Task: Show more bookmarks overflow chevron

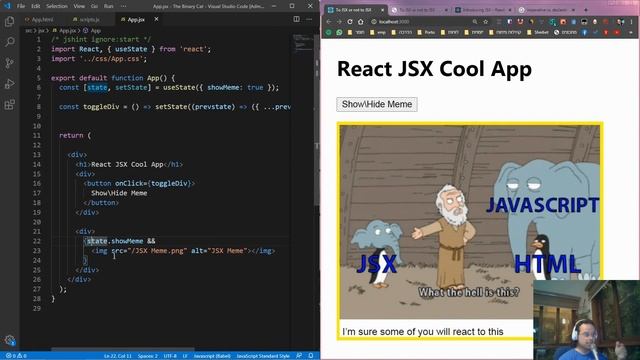Action: [x=631, y=32]
